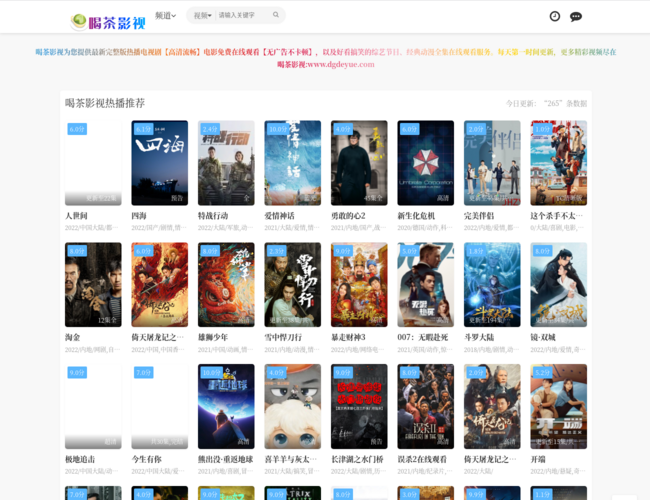Click the 人世间 title link
This screenshot has width=650, height=500.
point(76,216)
